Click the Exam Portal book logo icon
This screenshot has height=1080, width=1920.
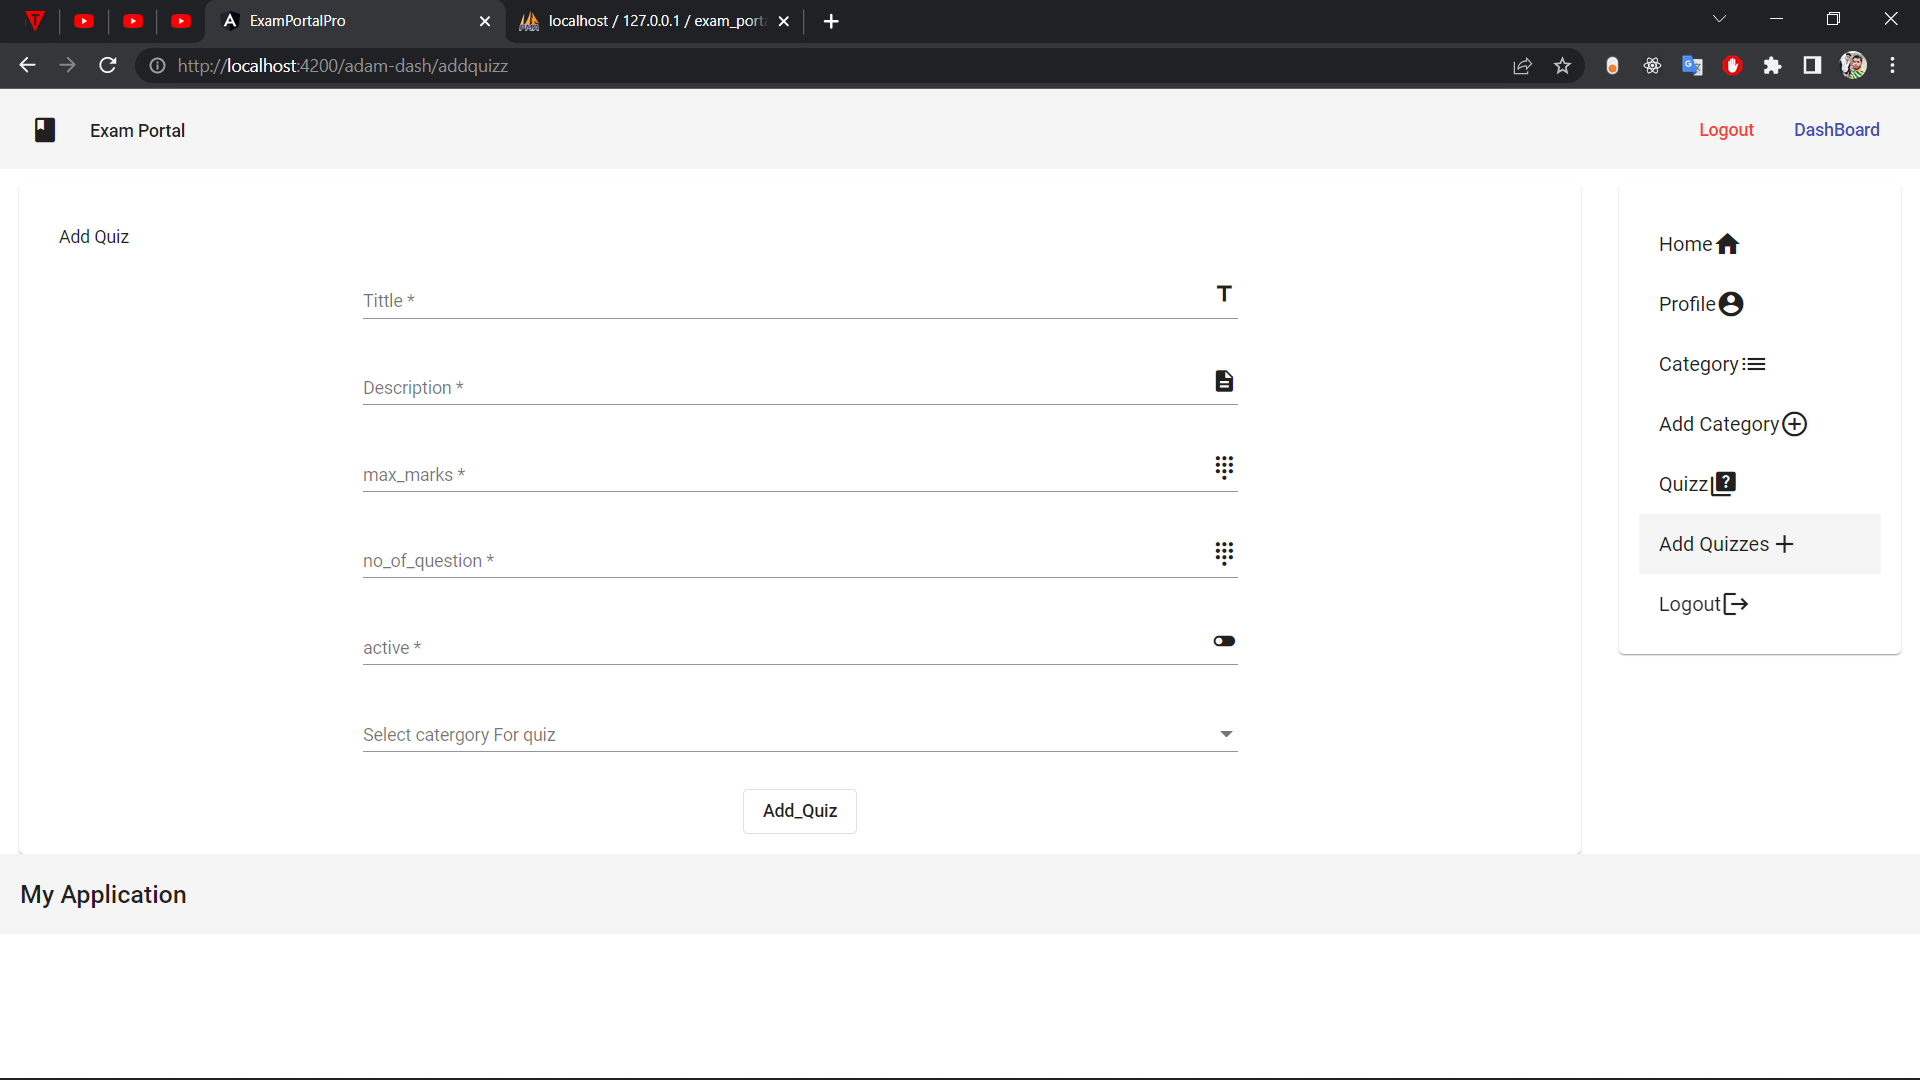45,130
